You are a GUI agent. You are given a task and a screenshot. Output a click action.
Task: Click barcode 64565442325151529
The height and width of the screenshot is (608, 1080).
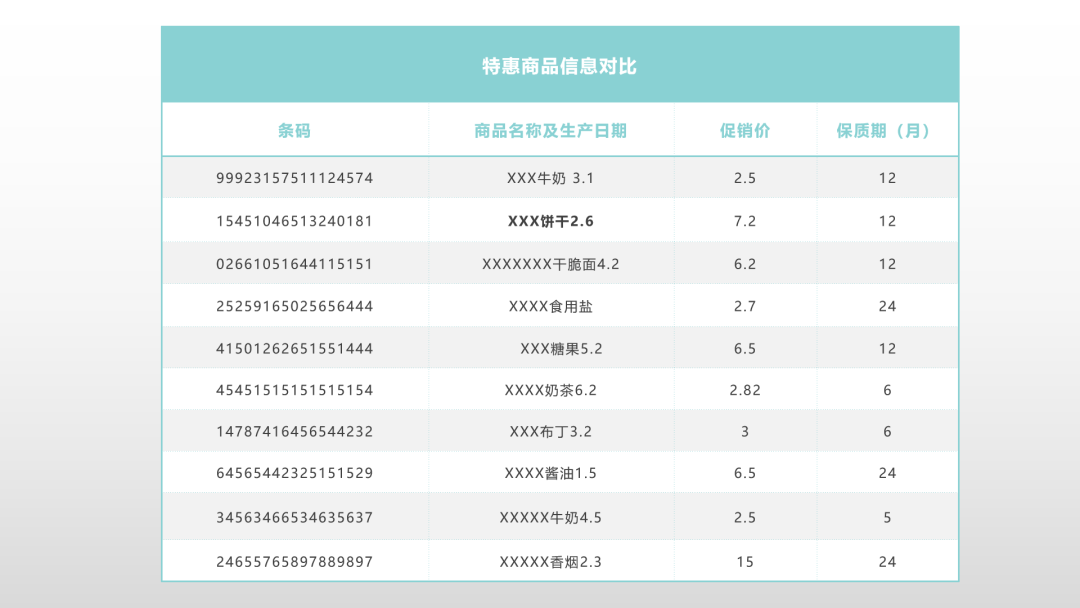point(295,473)
